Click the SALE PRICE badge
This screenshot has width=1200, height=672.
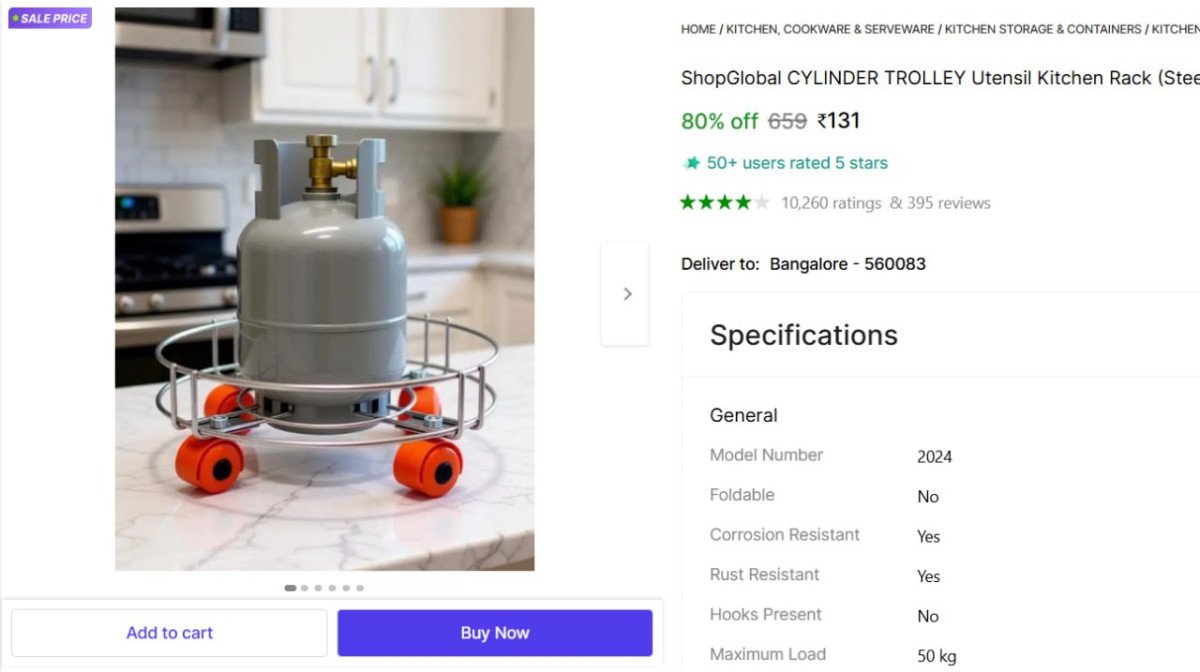[49, 17]
